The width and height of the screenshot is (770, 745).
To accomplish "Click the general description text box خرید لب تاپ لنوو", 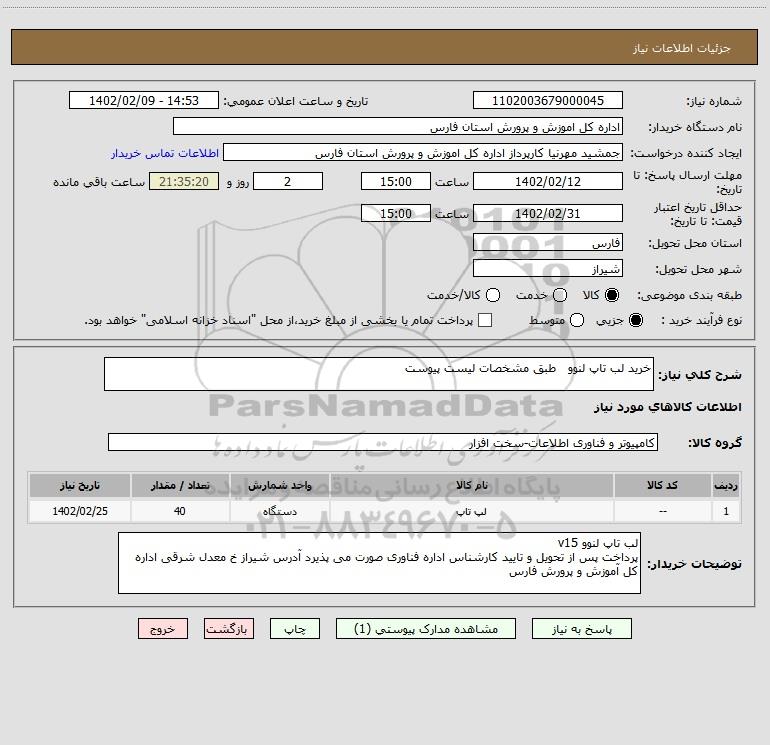I will [379, 374].
